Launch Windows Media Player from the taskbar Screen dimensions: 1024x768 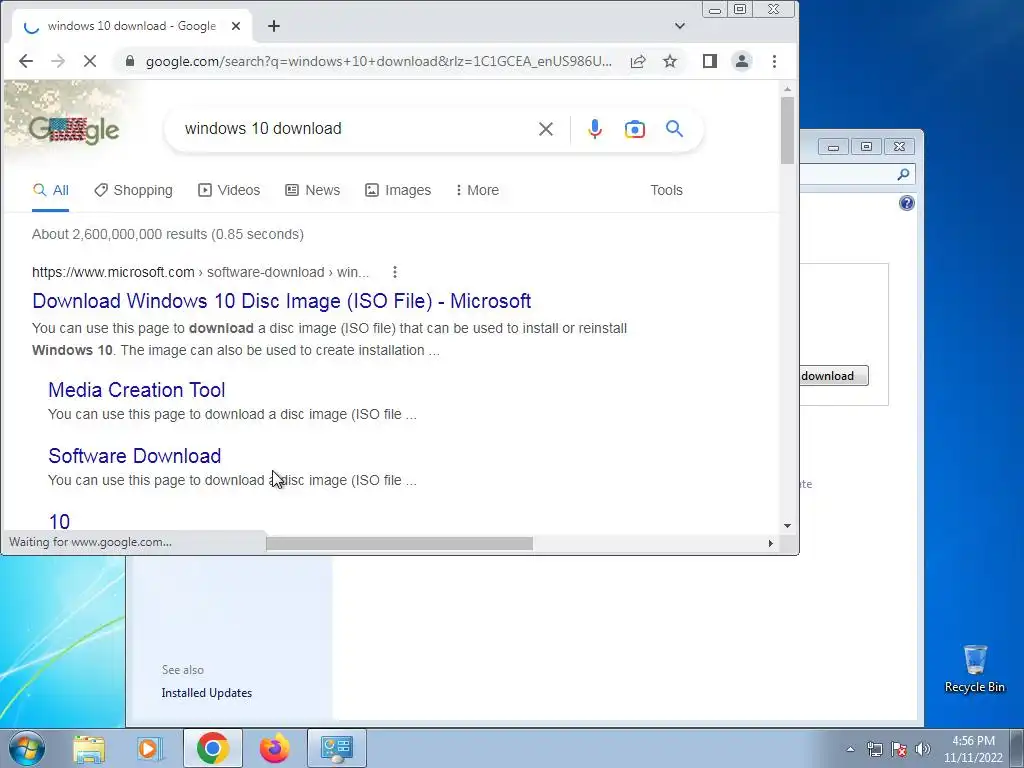[150, 748]
